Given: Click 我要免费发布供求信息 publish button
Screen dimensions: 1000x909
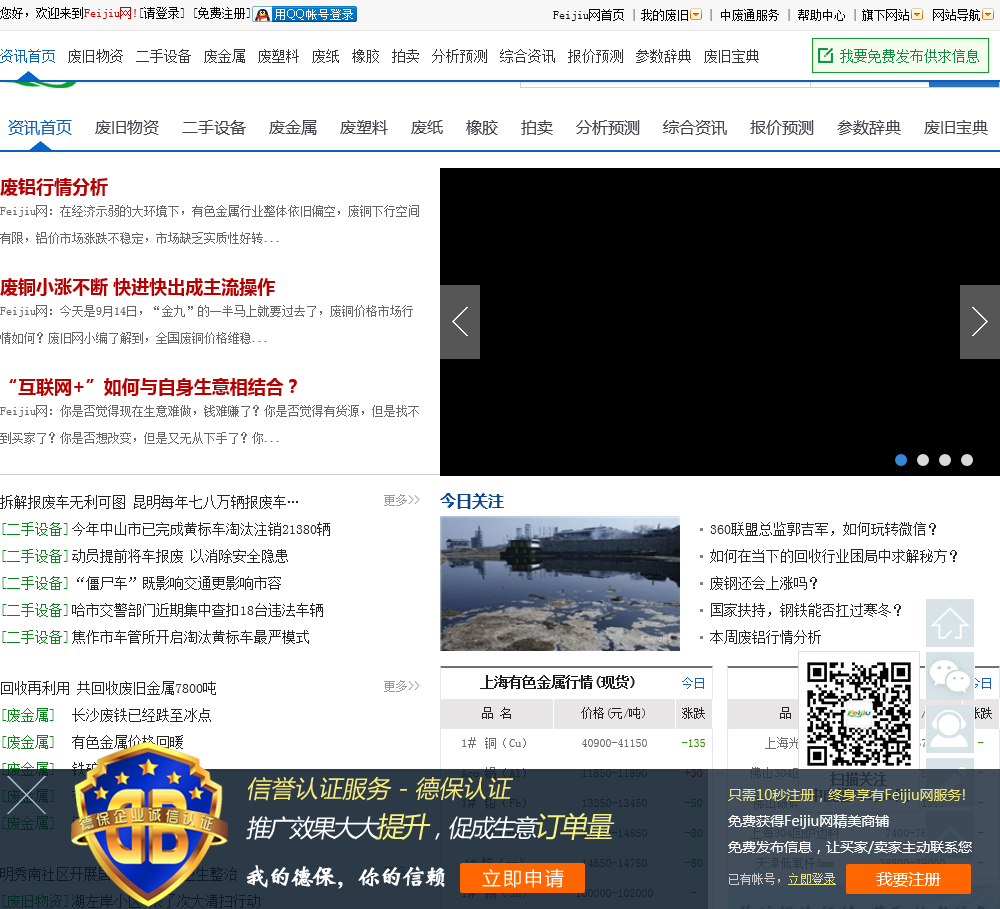Looking at the screenshot, I should (900, 56).
